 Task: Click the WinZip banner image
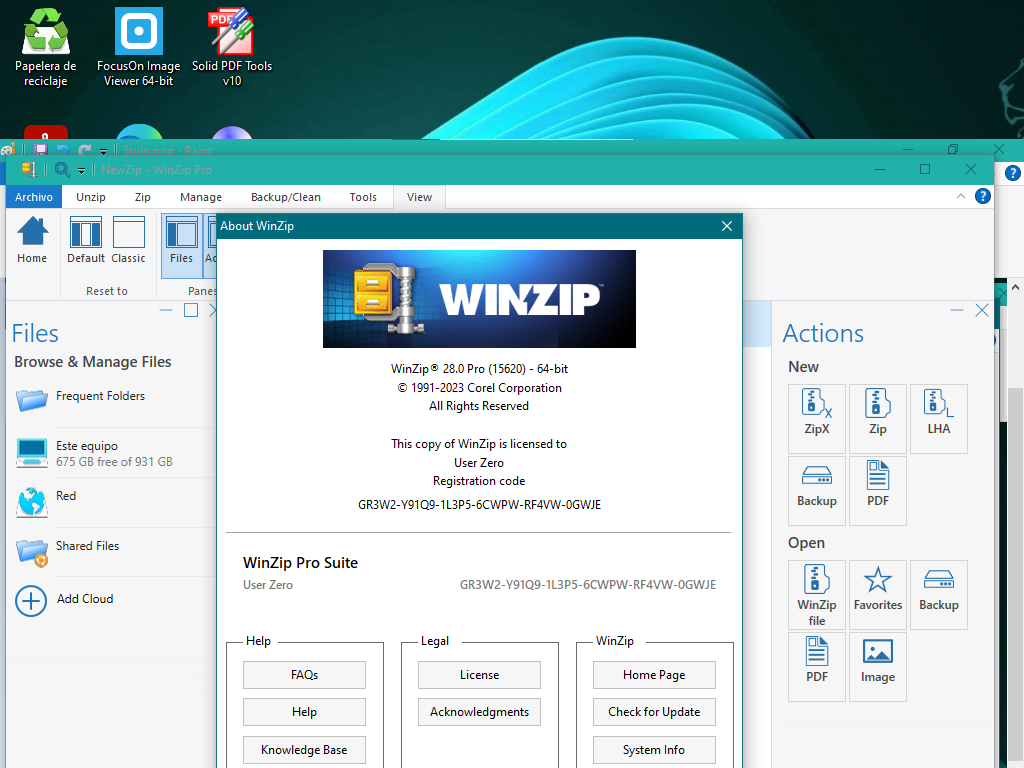479,298
